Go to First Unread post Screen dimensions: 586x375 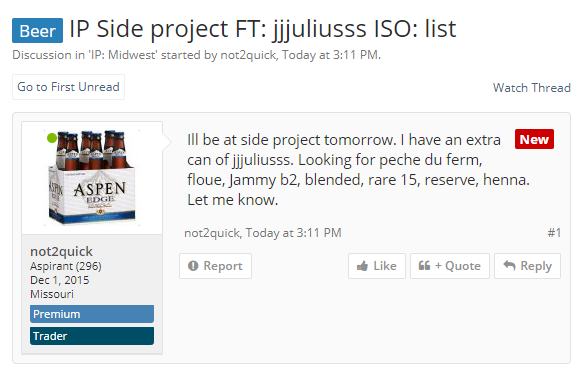(68, 87)
